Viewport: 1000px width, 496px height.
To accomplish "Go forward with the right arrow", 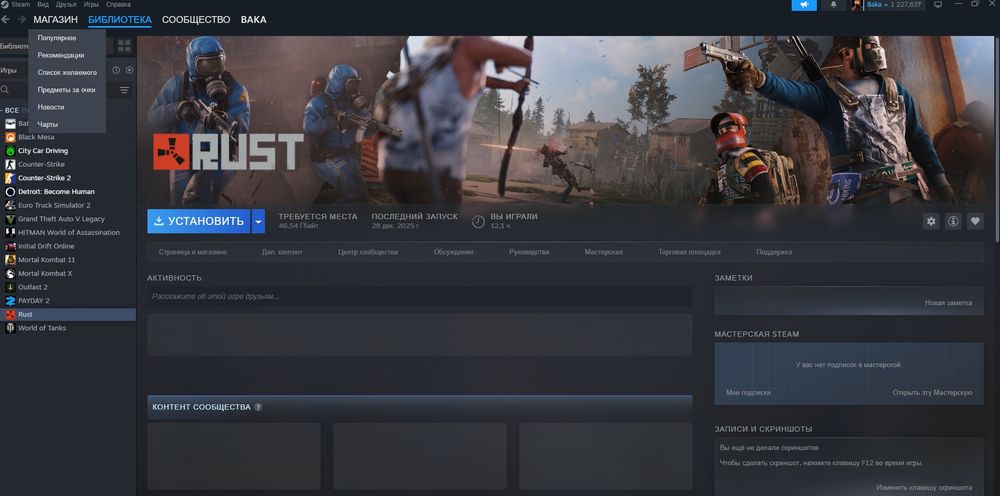I will pos(22,20).
